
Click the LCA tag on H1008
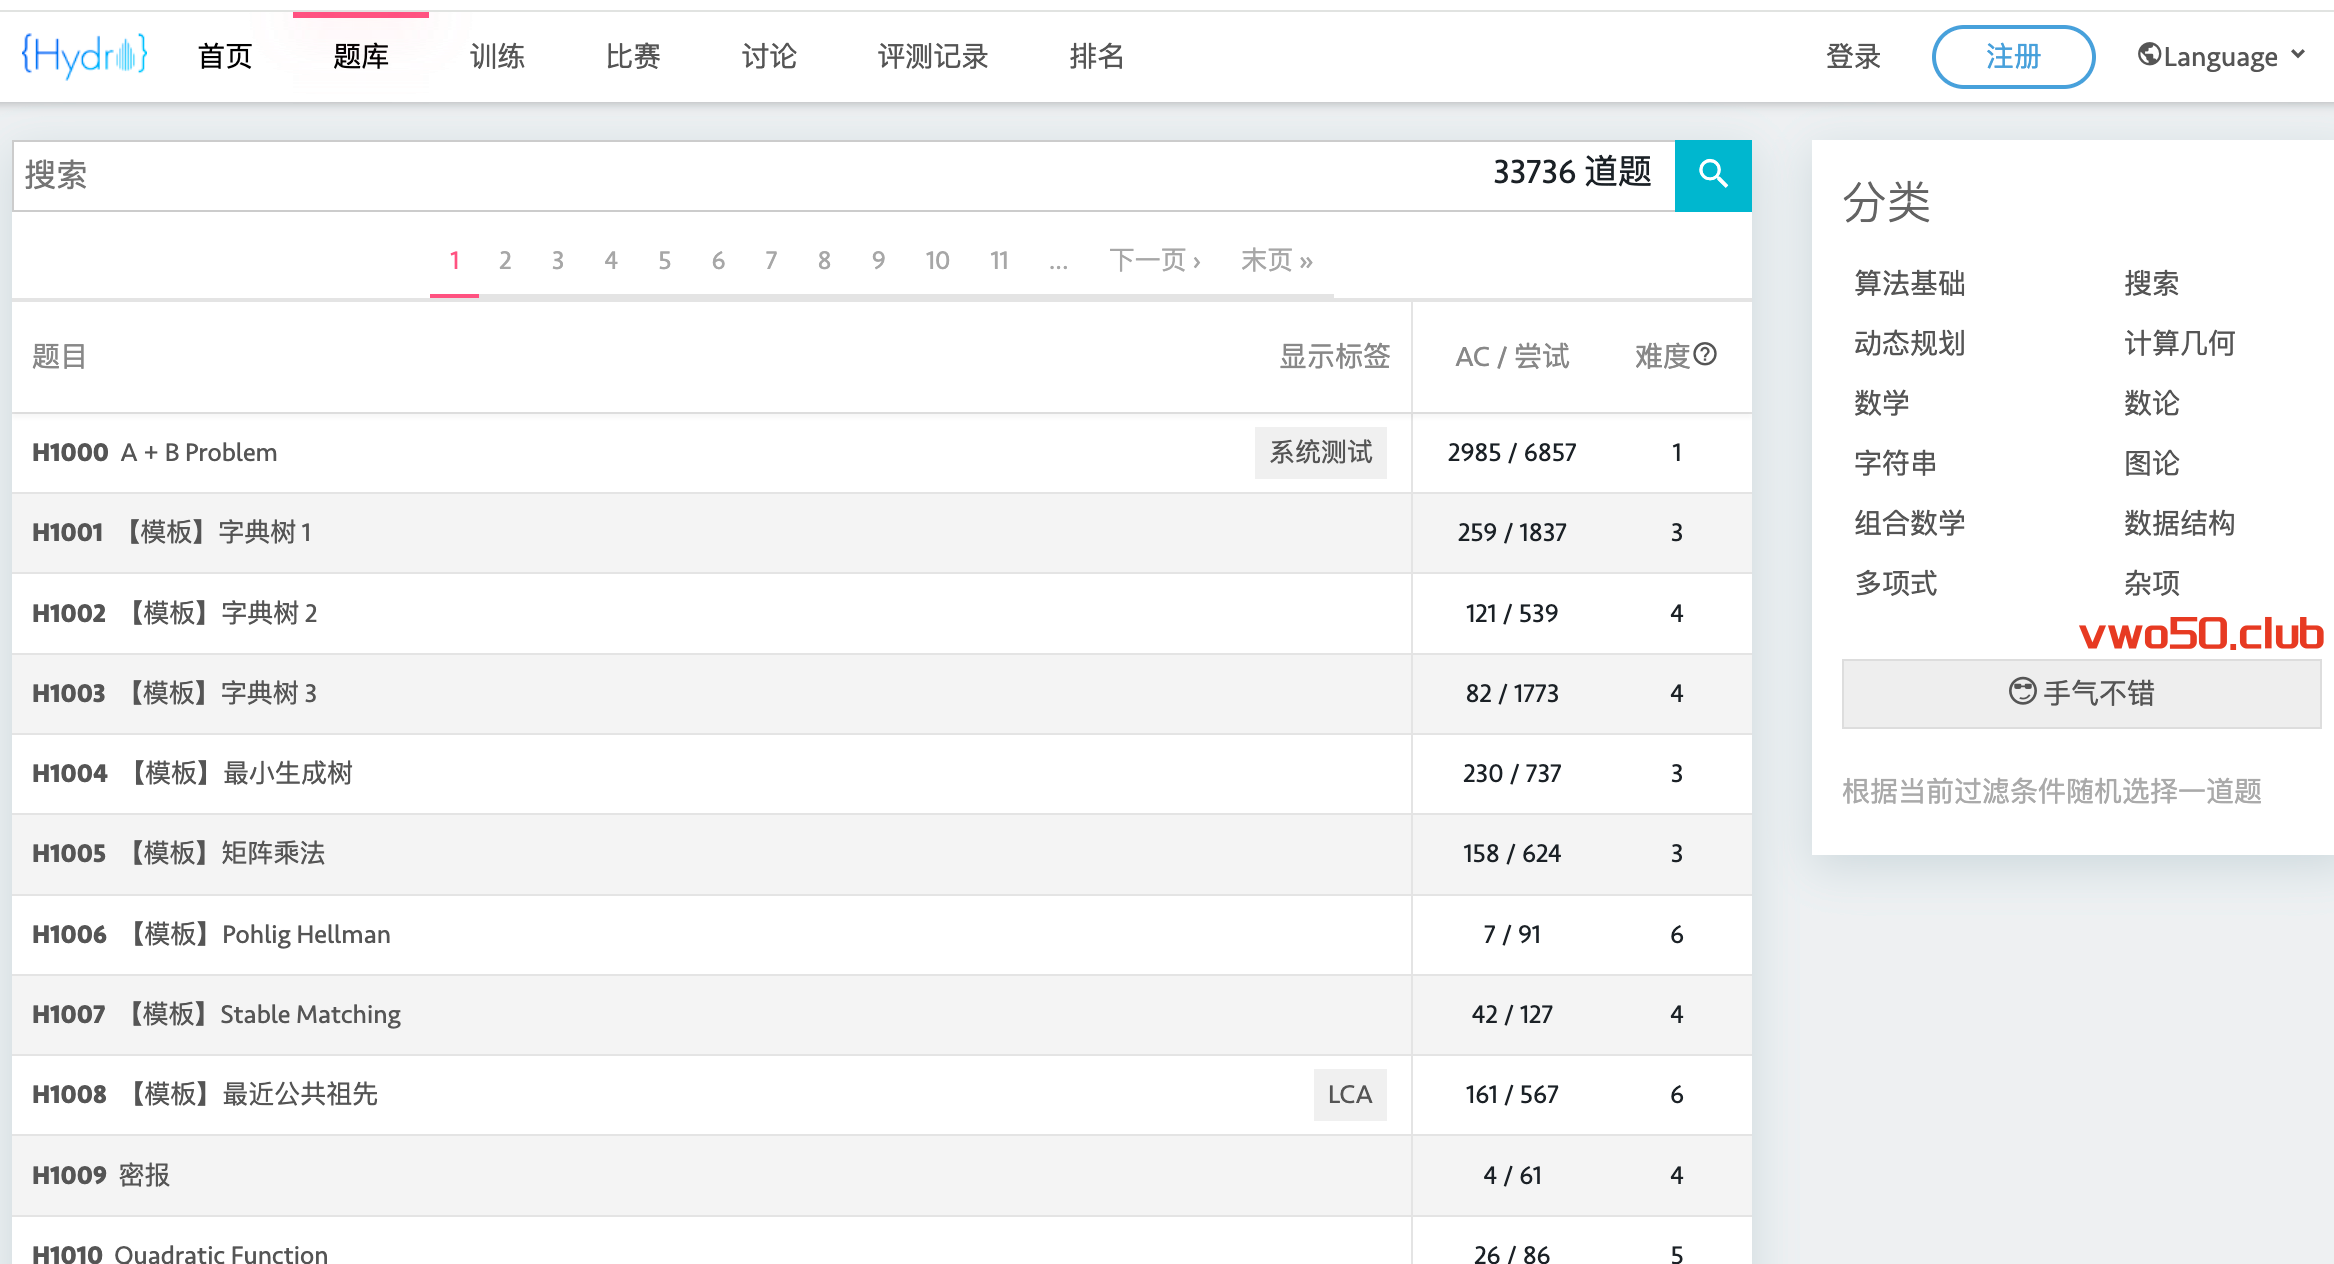click(x=1349, y=1094)
